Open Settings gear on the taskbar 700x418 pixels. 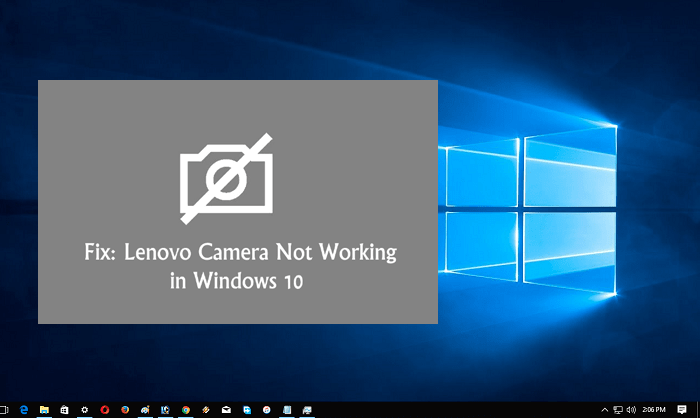pyautogui.click(x=84, y=410)
